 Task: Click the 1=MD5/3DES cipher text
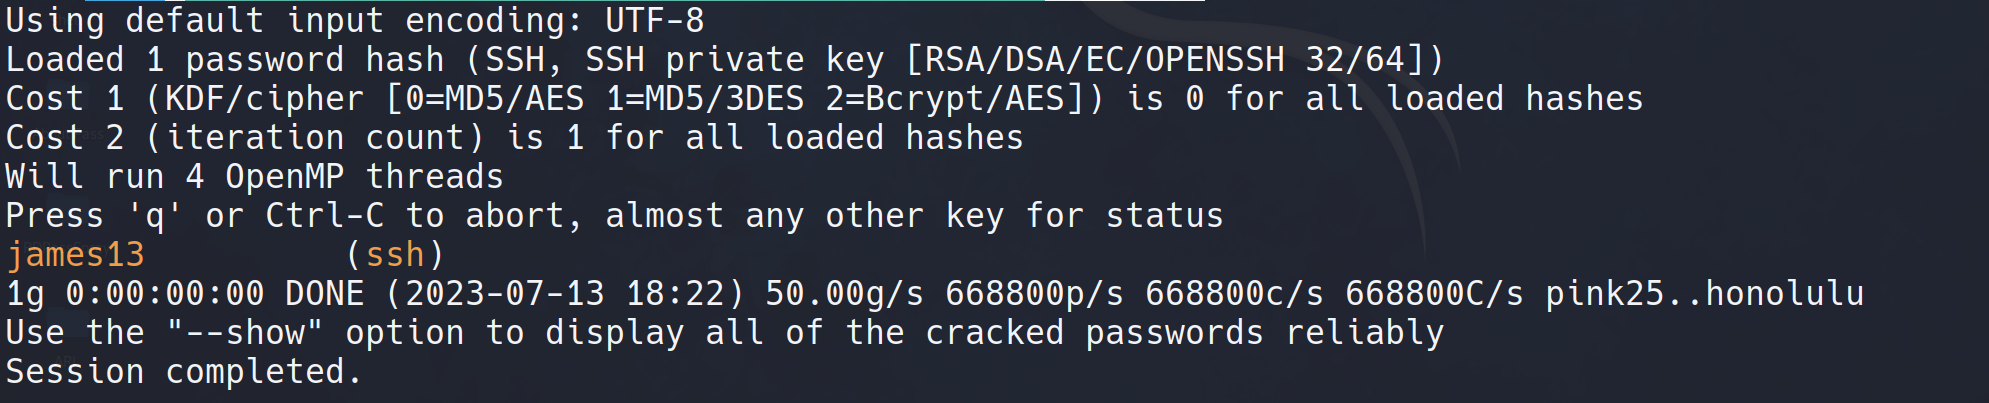705,99
